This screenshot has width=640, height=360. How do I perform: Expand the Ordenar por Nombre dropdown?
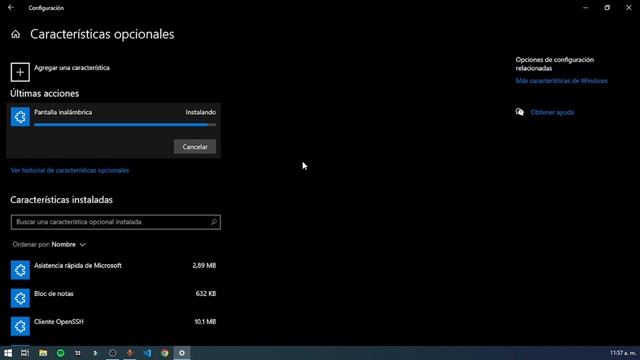tap(49, 244)
